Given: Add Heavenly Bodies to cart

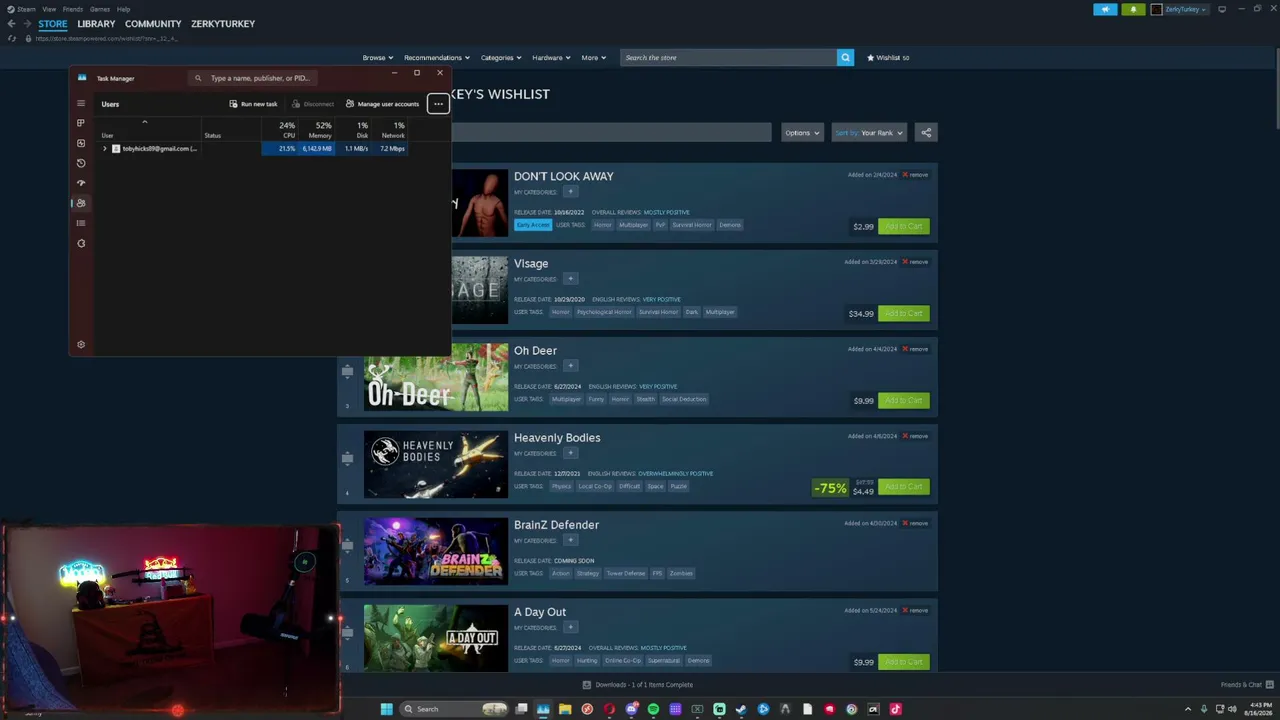Looking at the screenshot, I should click(x=904, y=487).
